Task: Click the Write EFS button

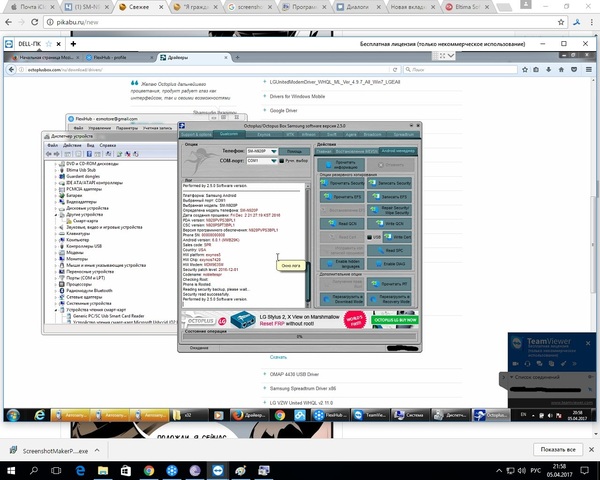Action: pos(390,197)
